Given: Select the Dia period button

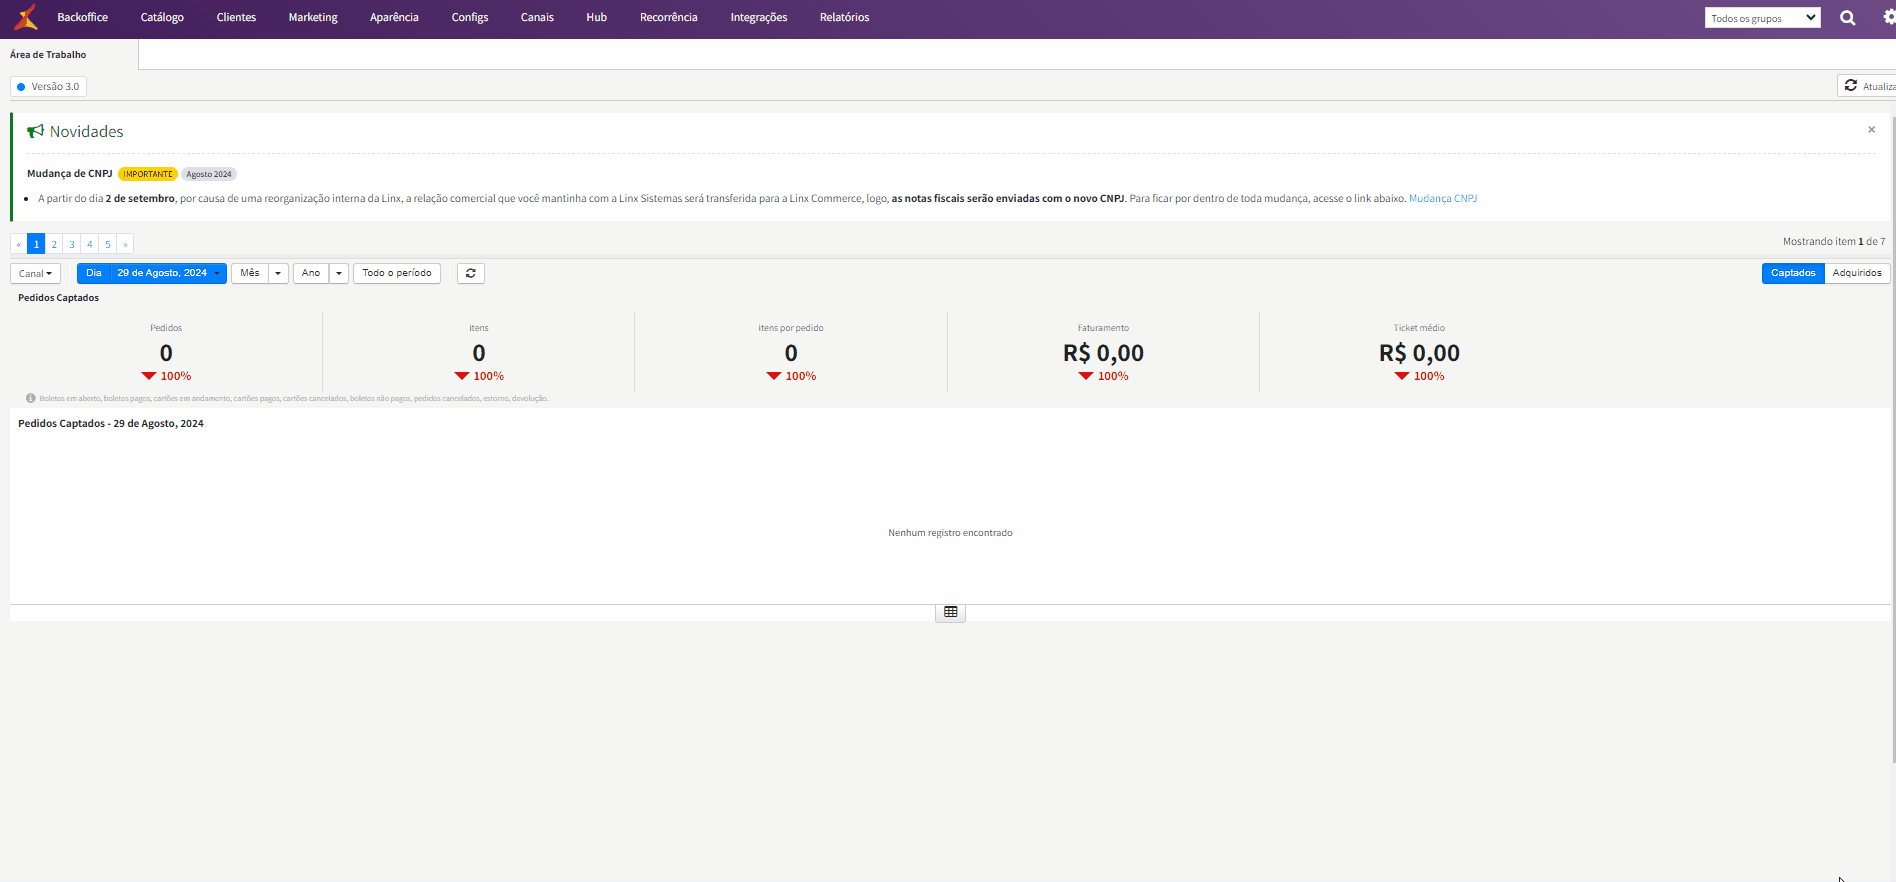Looking at the screenshot, I should pyautogui.click(x=94, y=273).
